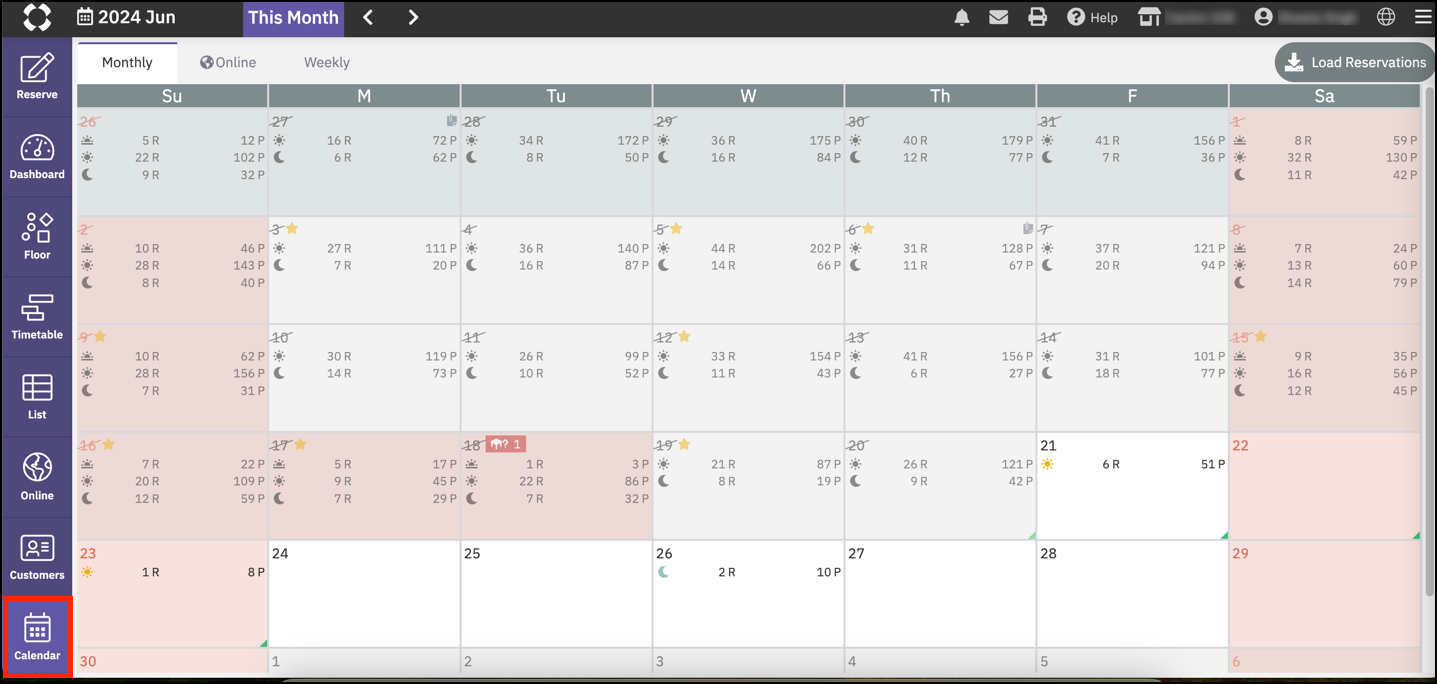This screenshot has height=684, width=1437.
Task: Open June 28 day cell
Action: point(1133,594)
